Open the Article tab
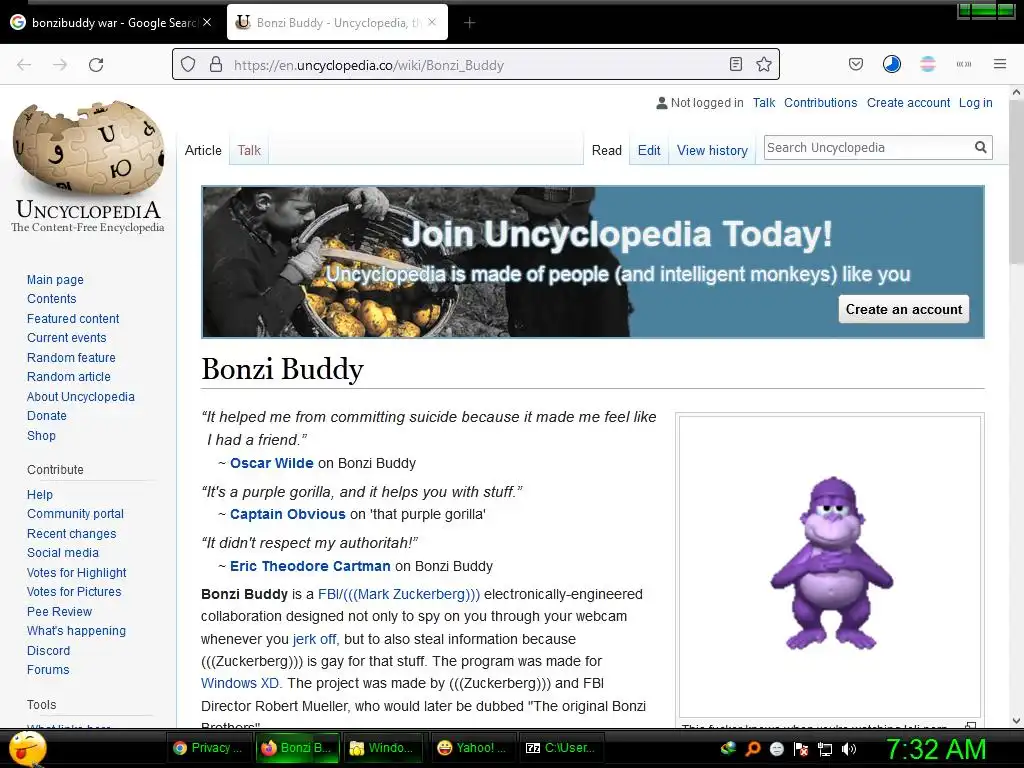Screen dimensions: 1024x768 coord(203,150)
